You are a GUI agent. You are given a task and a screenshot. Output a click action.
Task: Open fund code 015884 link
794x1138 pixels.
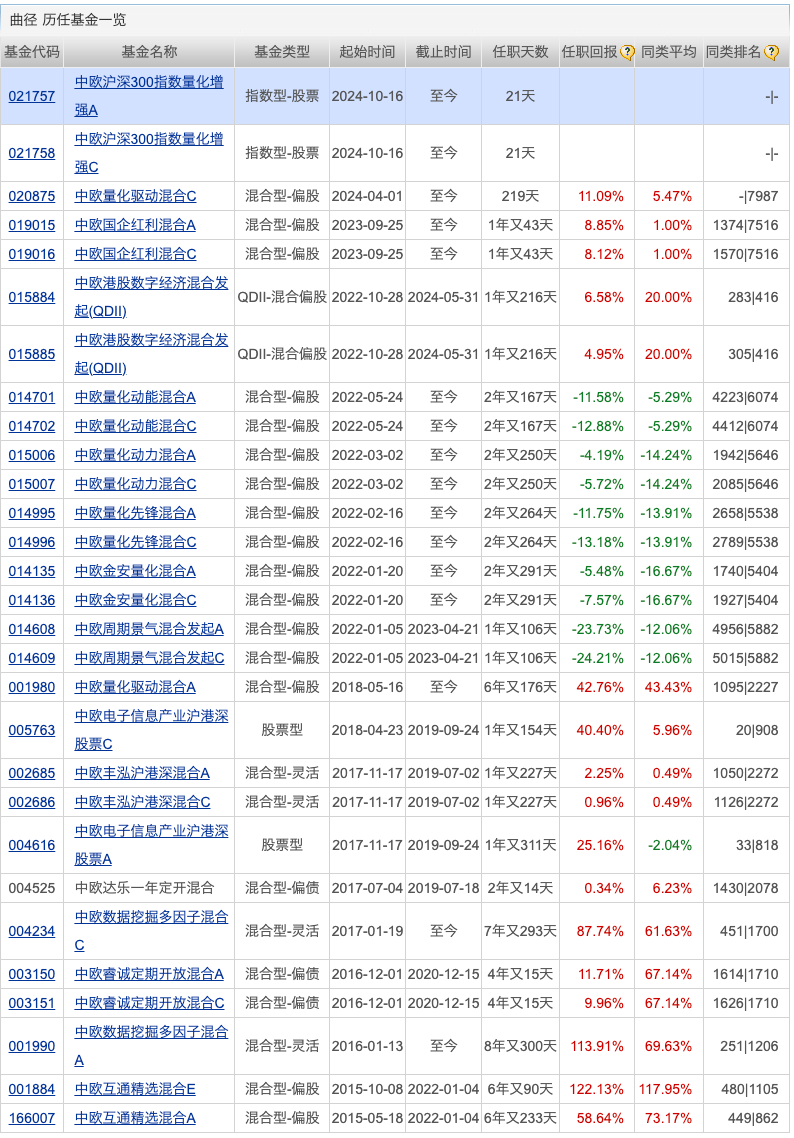click(31, 297)
